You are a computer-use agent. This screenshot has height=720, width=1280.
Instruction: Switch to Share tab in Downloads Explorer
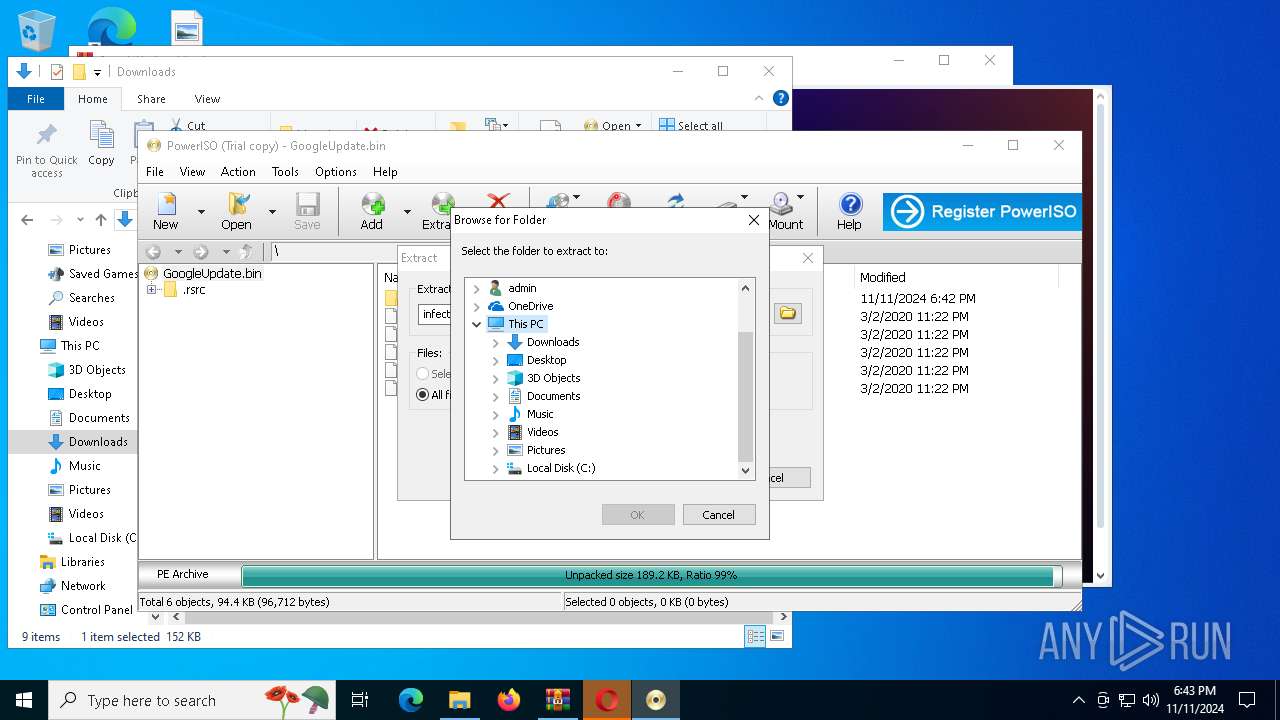151,99
